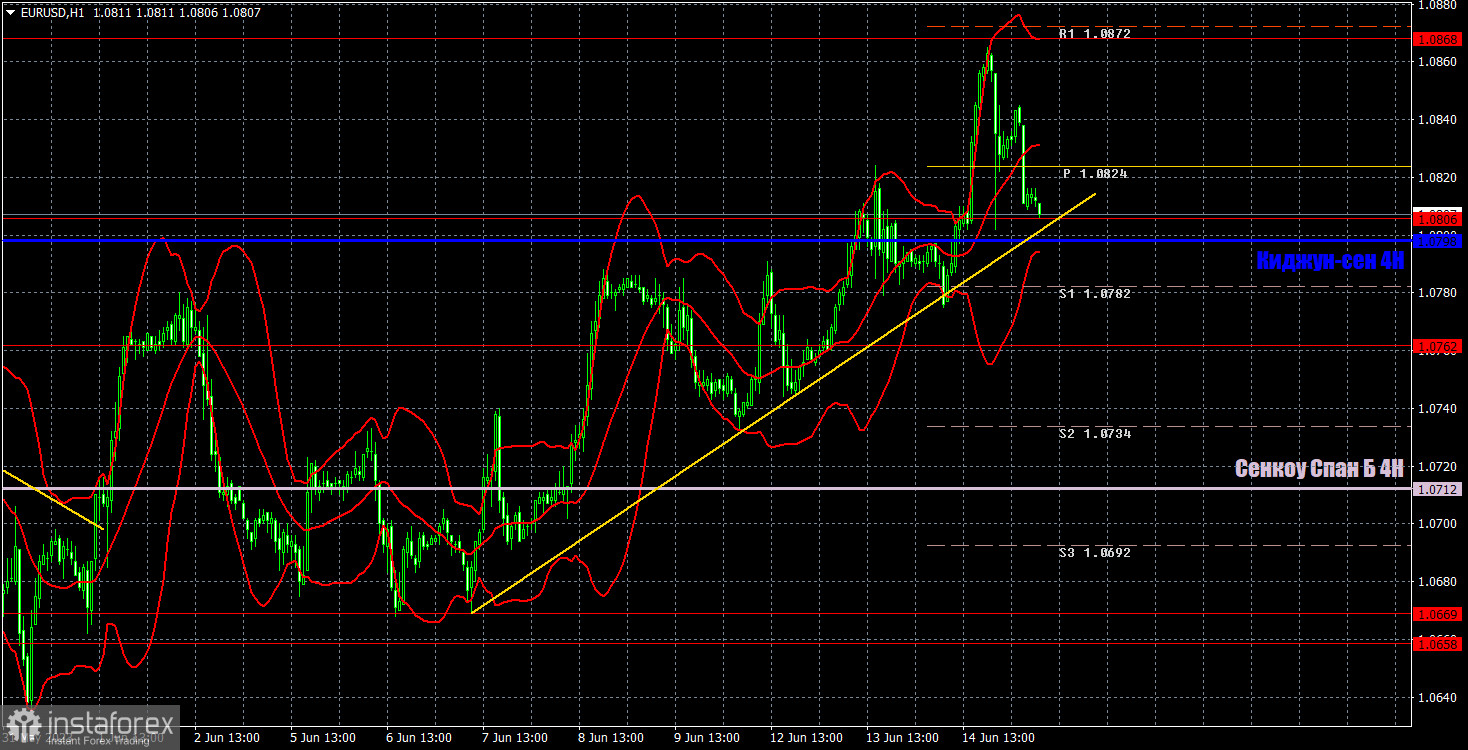This screenshot has width=1468, height=750.
Task: Select the S3 1.0692 support label
Action: (x=1095, y=552)
